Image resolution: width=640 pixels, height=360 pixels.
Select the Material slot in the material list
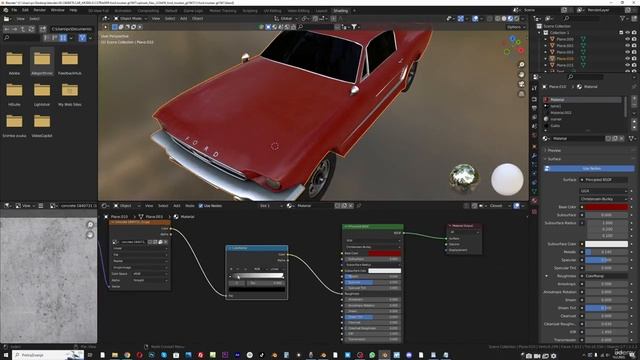coord(583,100)
